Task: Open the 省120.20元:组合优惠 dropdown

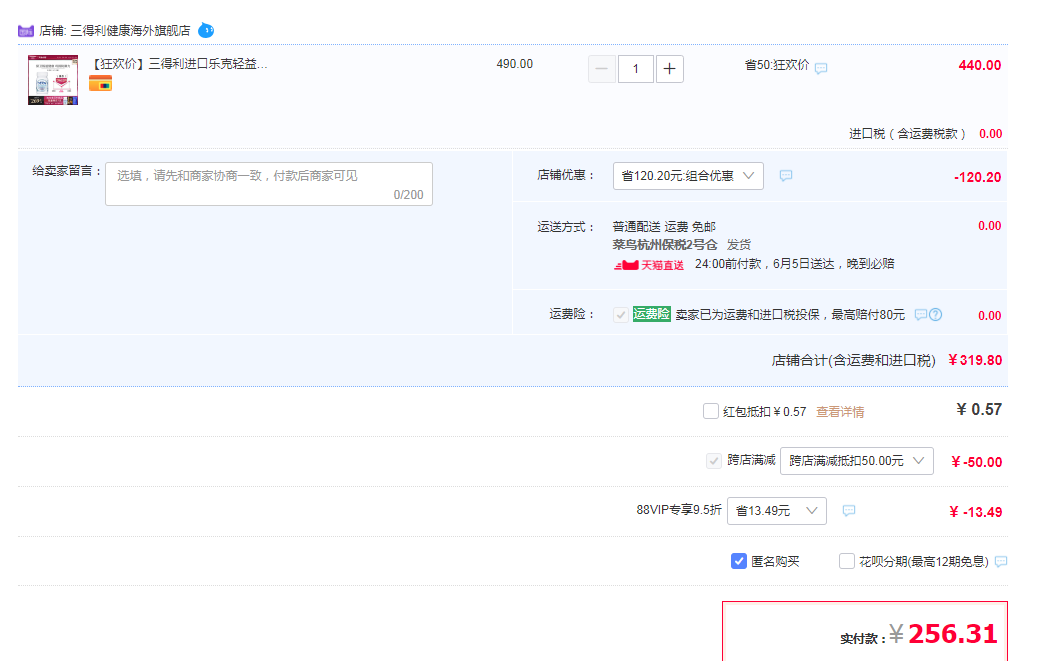Action: tap(688, 176)
